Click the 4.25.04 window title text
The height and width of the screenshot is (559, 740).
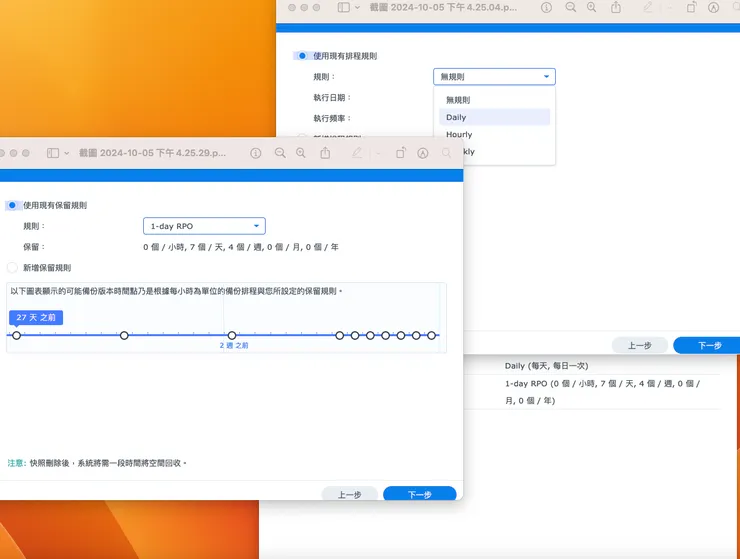[x=443, y=7]
